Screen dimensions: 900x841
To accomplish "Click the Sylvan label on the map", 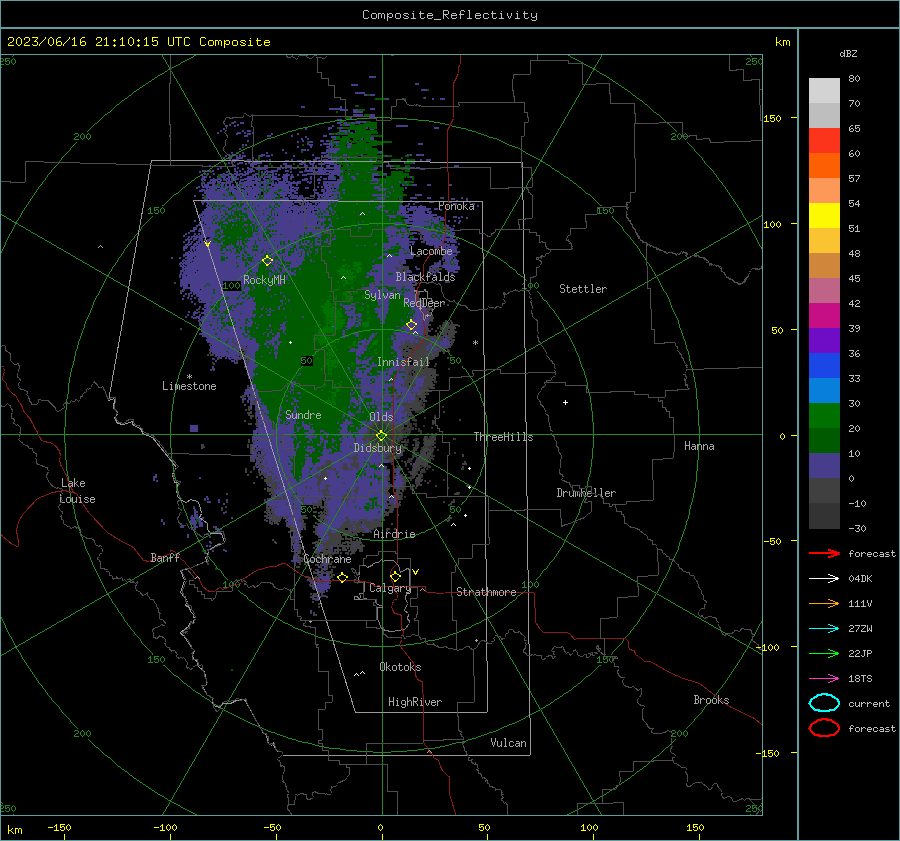I will coord(382,295).
